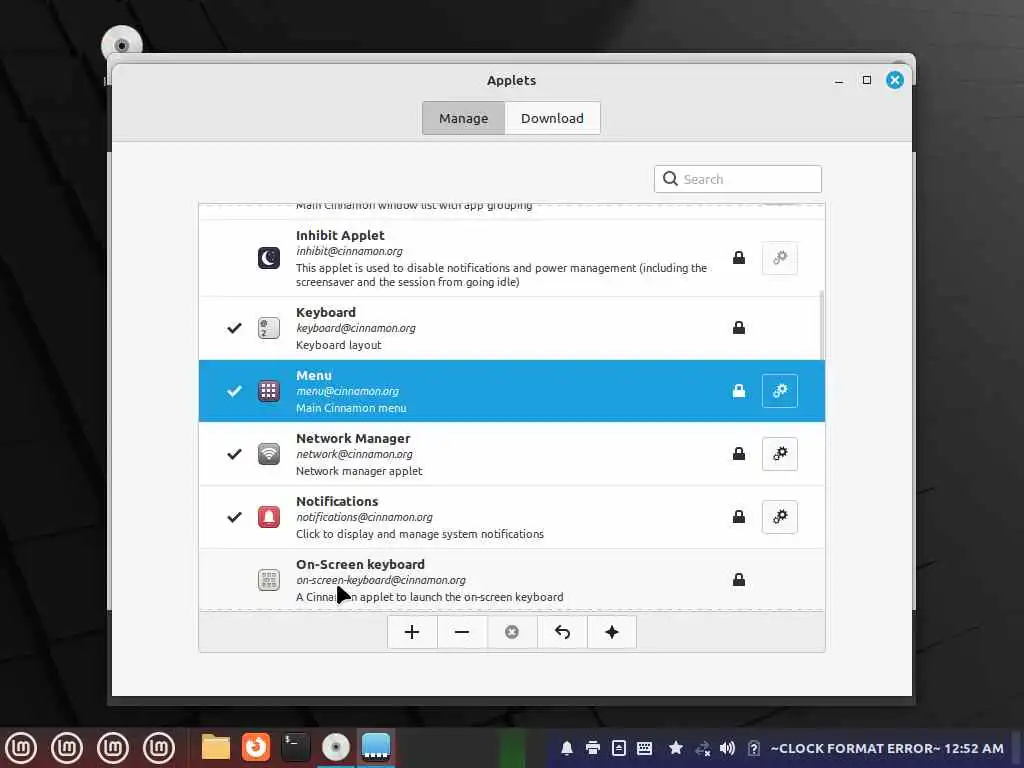Click the search magnifier icon
1024x768 pixels.
(x=670, y=179)
